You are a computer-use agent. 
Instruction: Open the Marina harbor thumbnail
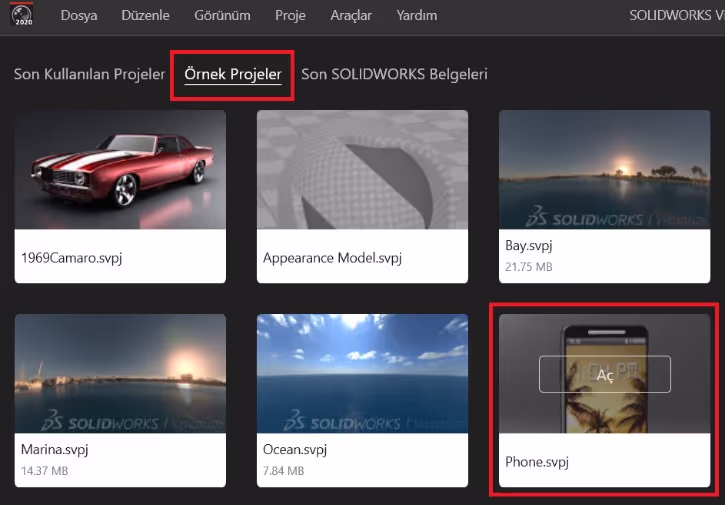(120, 374)
